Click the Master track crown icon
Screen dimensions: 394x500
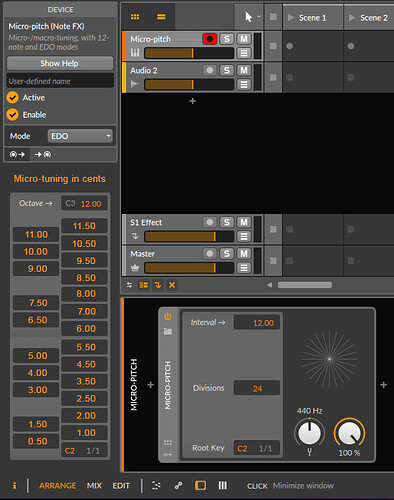(135, 267)
